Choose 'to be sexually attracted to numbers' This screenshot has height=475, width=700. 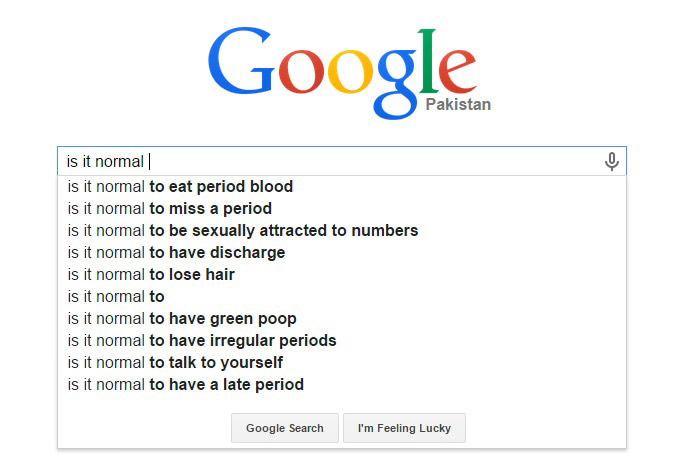coord(342,230)
